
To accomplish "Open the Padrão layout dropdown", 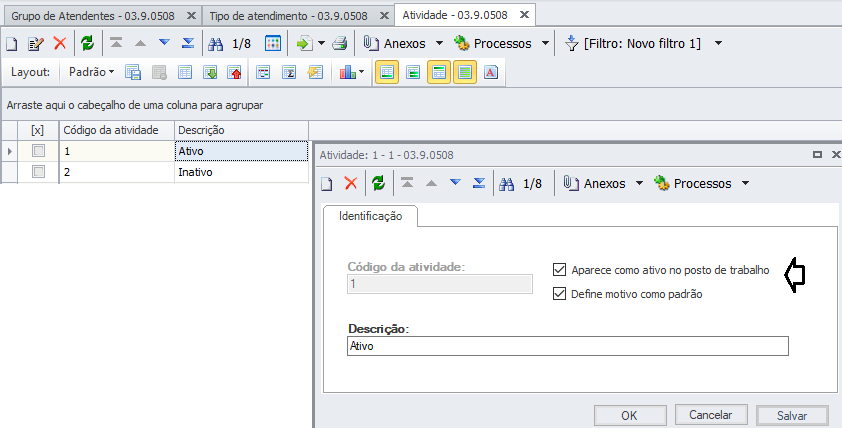I will [x=91, y=72].
